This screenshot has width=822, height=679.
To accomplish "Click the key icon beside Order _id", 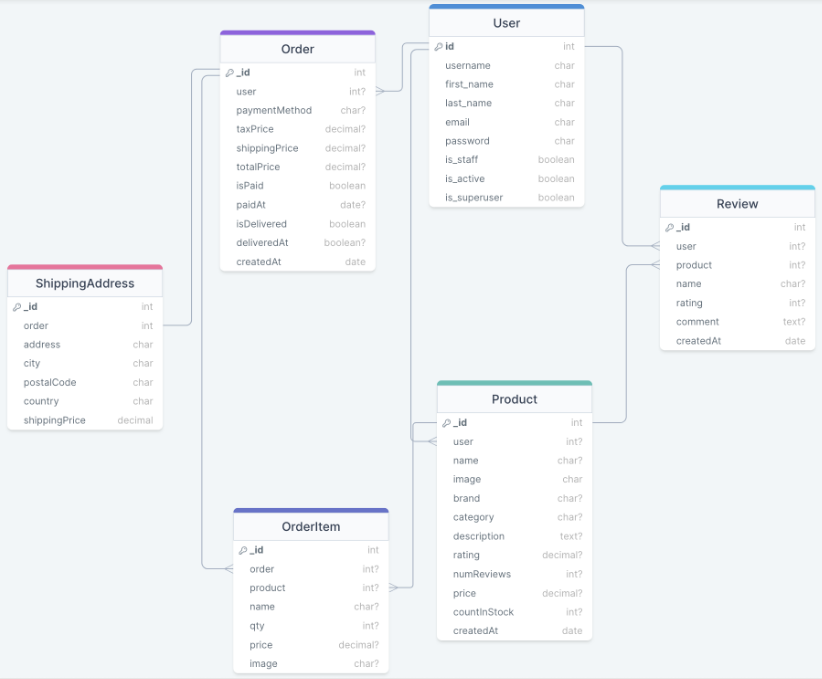I will (x=229, y=73).
